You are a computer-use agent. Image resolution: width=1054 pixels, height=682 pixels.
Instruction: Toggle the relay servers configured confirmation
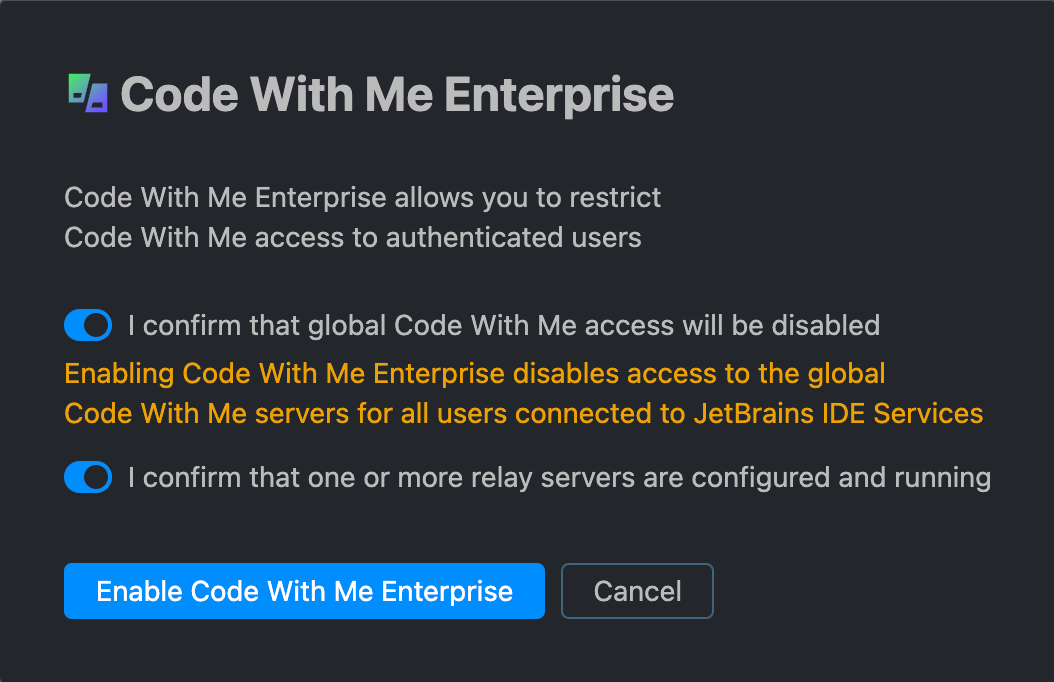[87, 477]
